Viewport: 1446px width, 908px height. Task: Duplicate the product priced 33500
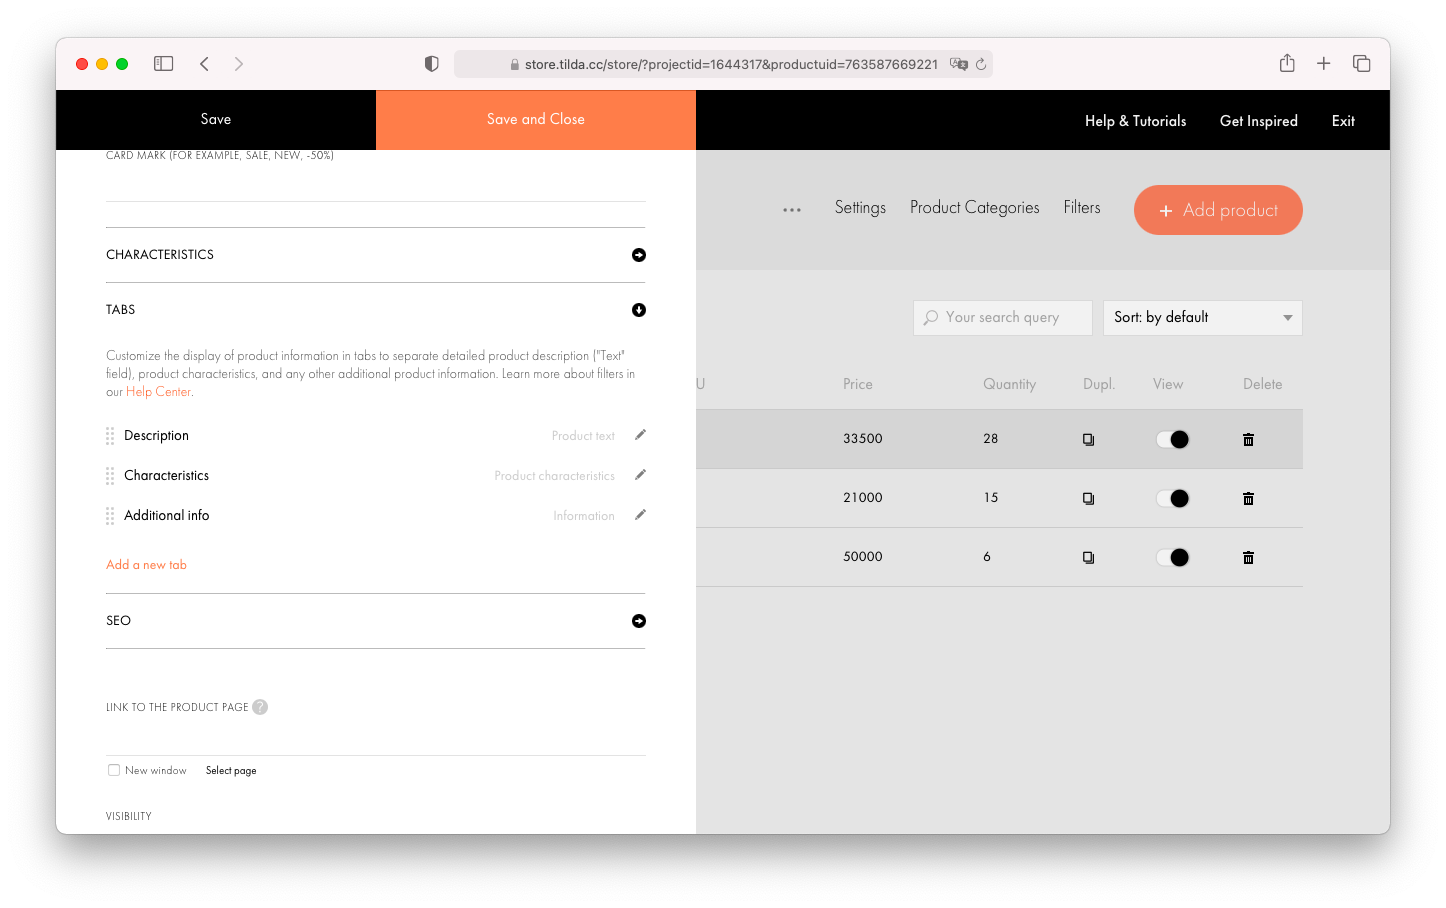(1088, 438)
